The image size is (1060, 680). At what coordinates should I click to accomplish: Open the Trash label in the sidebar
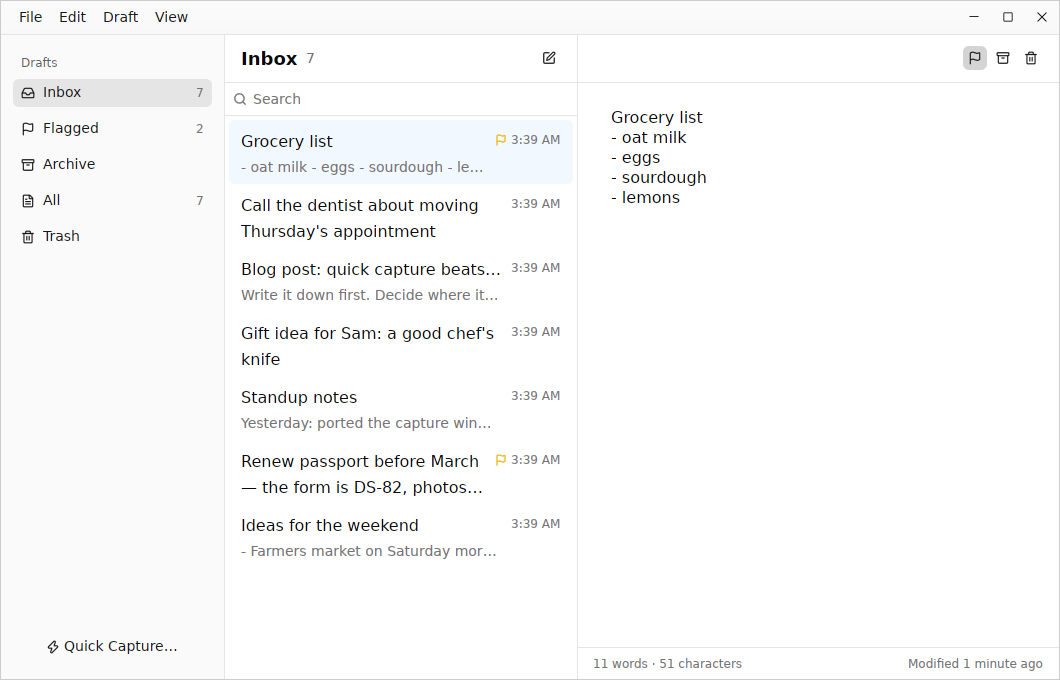(x=61, y=236)
